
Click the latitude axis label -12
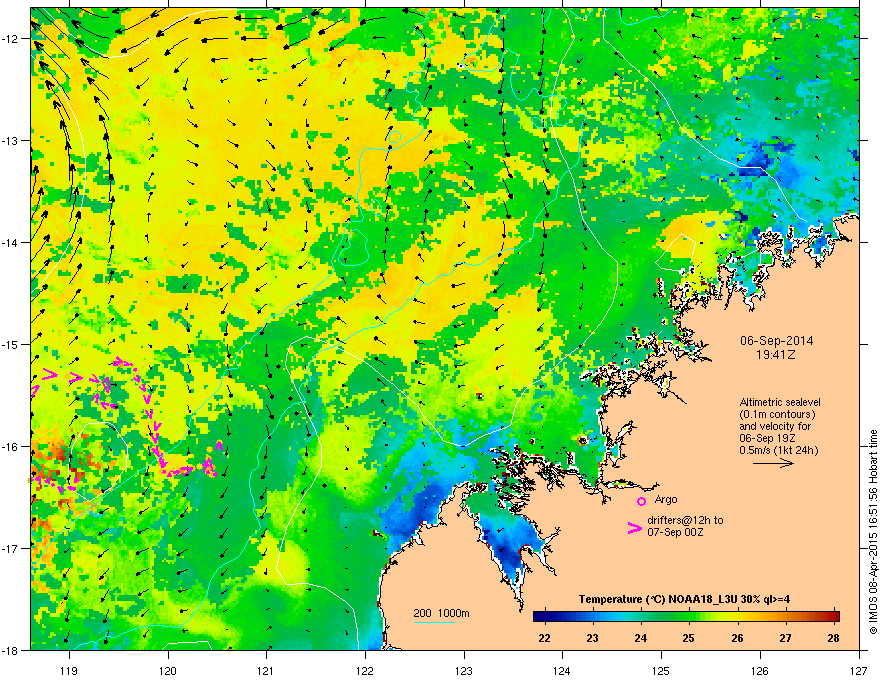(x=11, y=39)
